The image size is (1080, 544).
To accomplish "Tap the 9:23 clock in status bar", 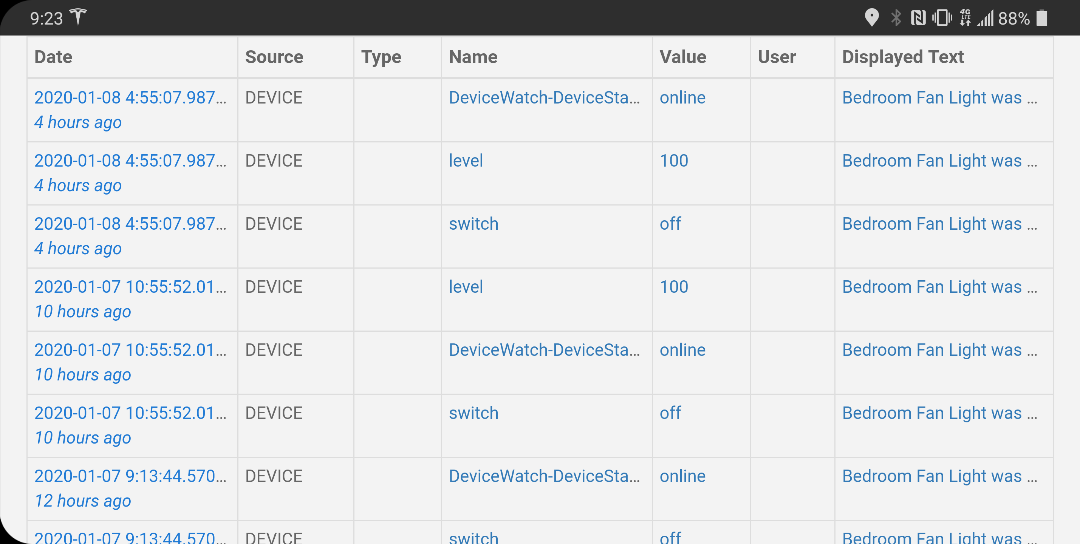I will pos(46,19).
